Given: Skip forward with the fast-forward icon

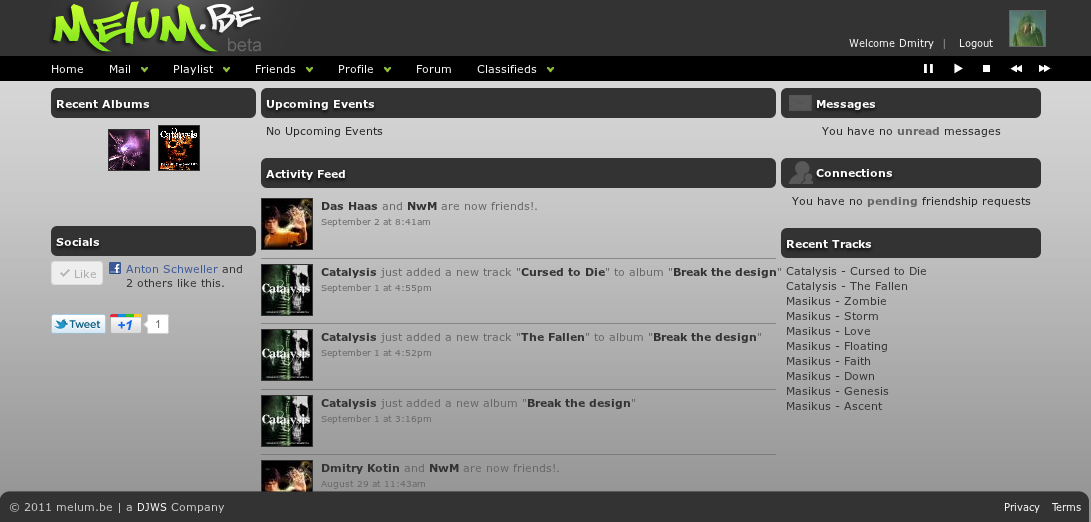Looking at the screenshot, I should pyautogui.click(x=1044, y=68).
